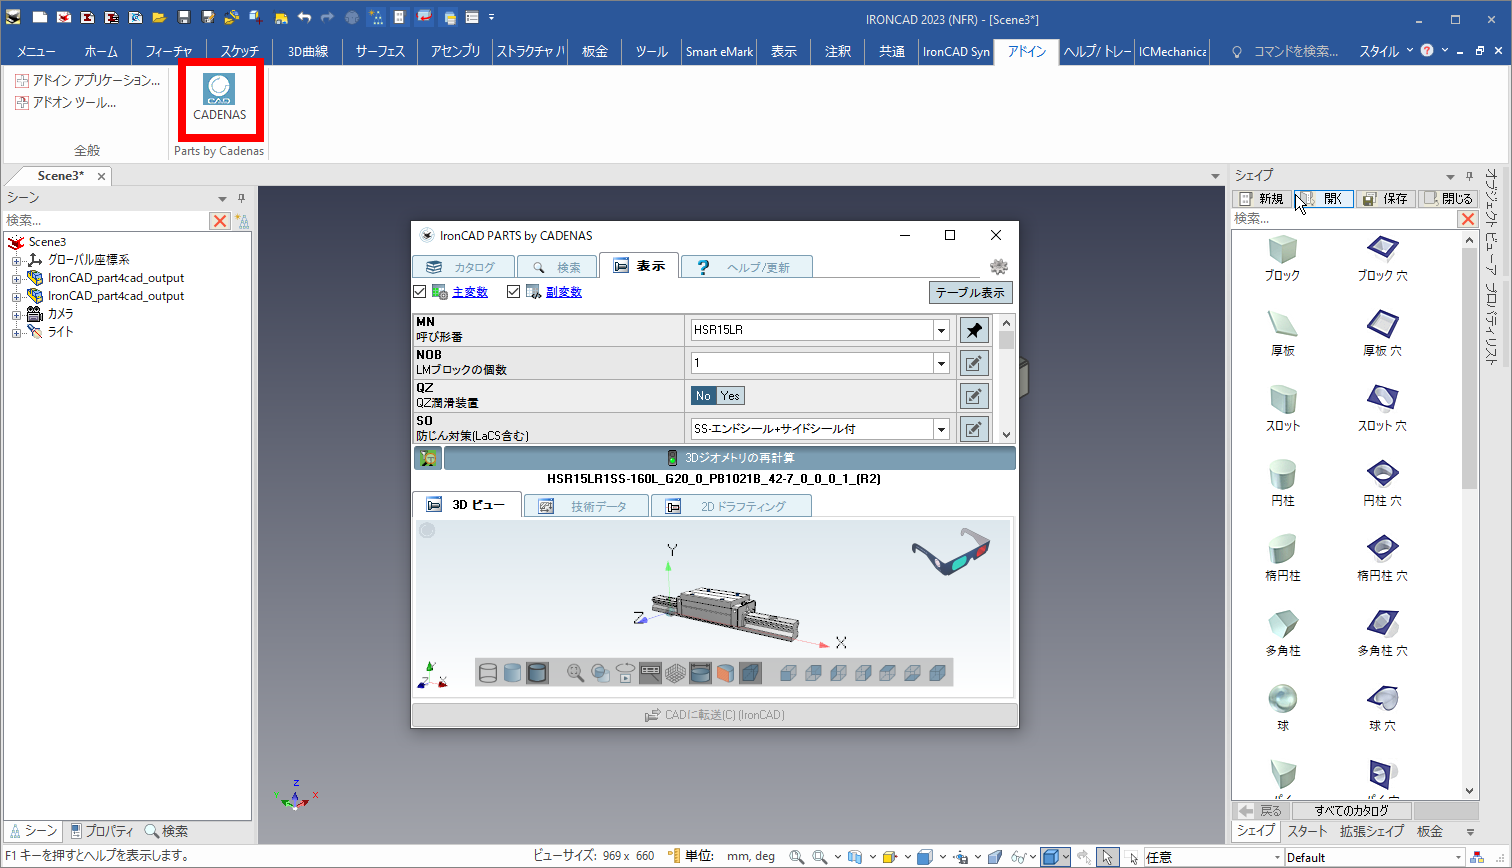Click the 副変数 link

pyautogui.click(x=564, y=292)
